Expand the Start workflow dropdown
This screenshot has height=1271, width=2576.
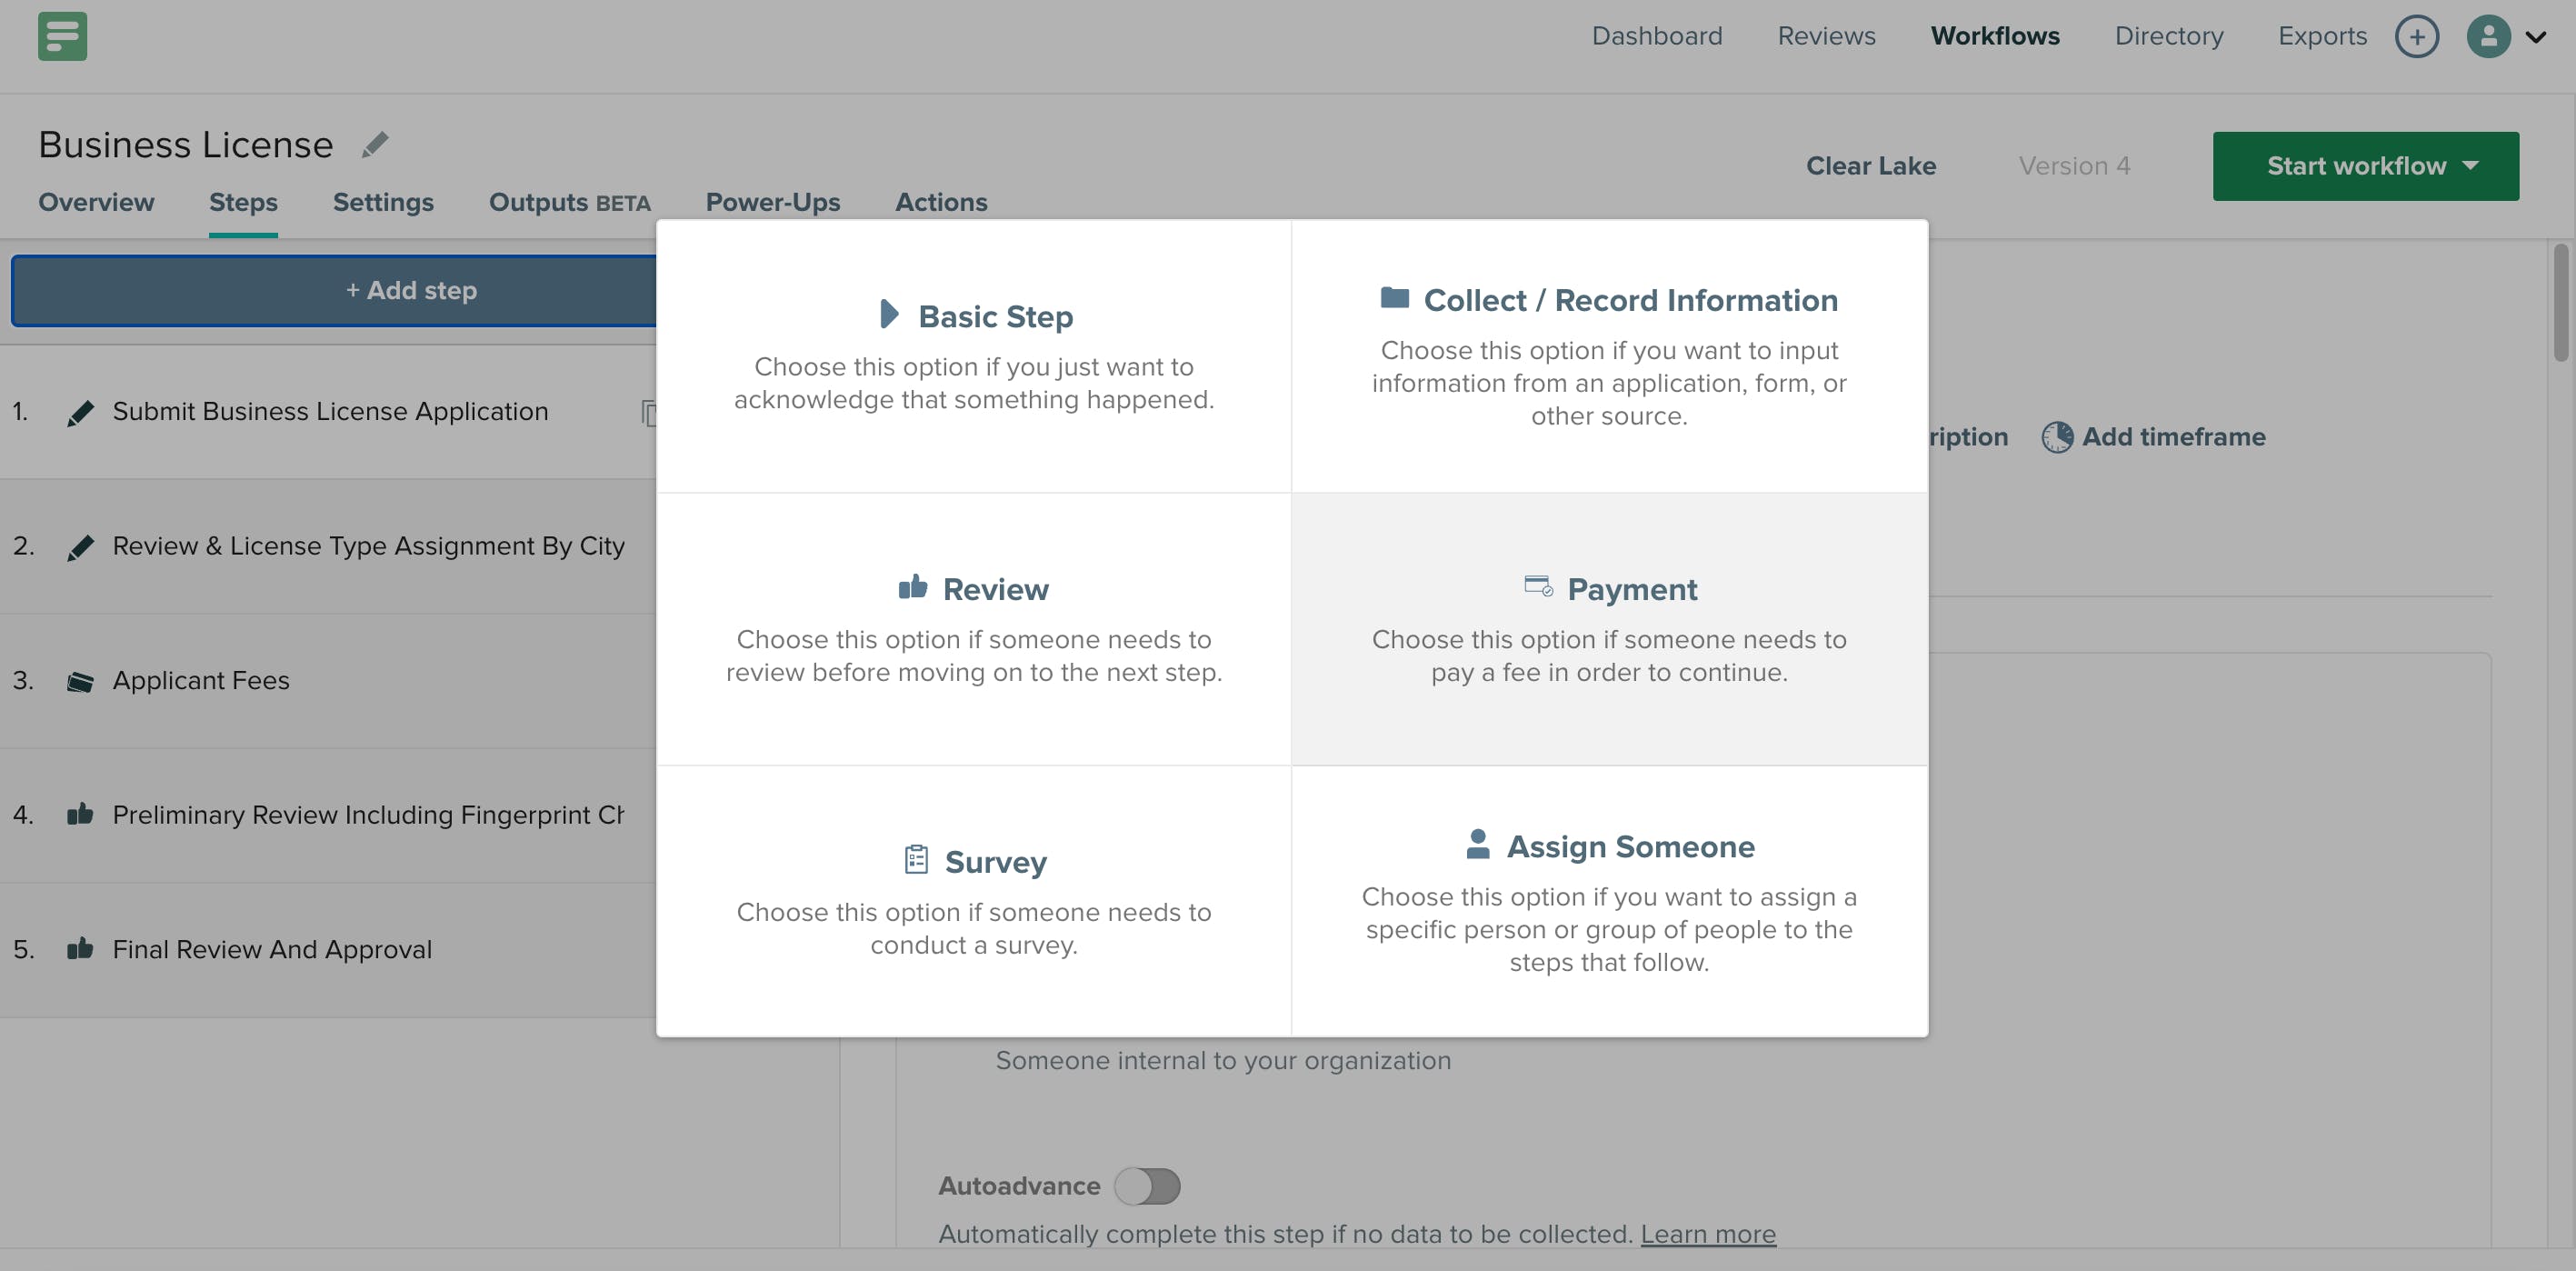pyautogui.click(x=2471, y=166)
